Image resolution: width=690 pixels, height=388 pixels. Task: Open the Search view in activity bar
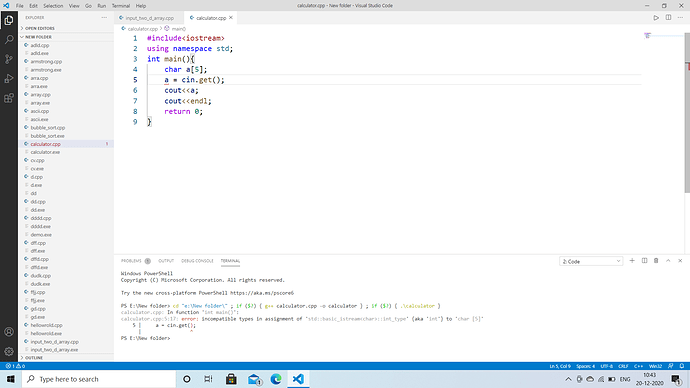click(9, 40)
